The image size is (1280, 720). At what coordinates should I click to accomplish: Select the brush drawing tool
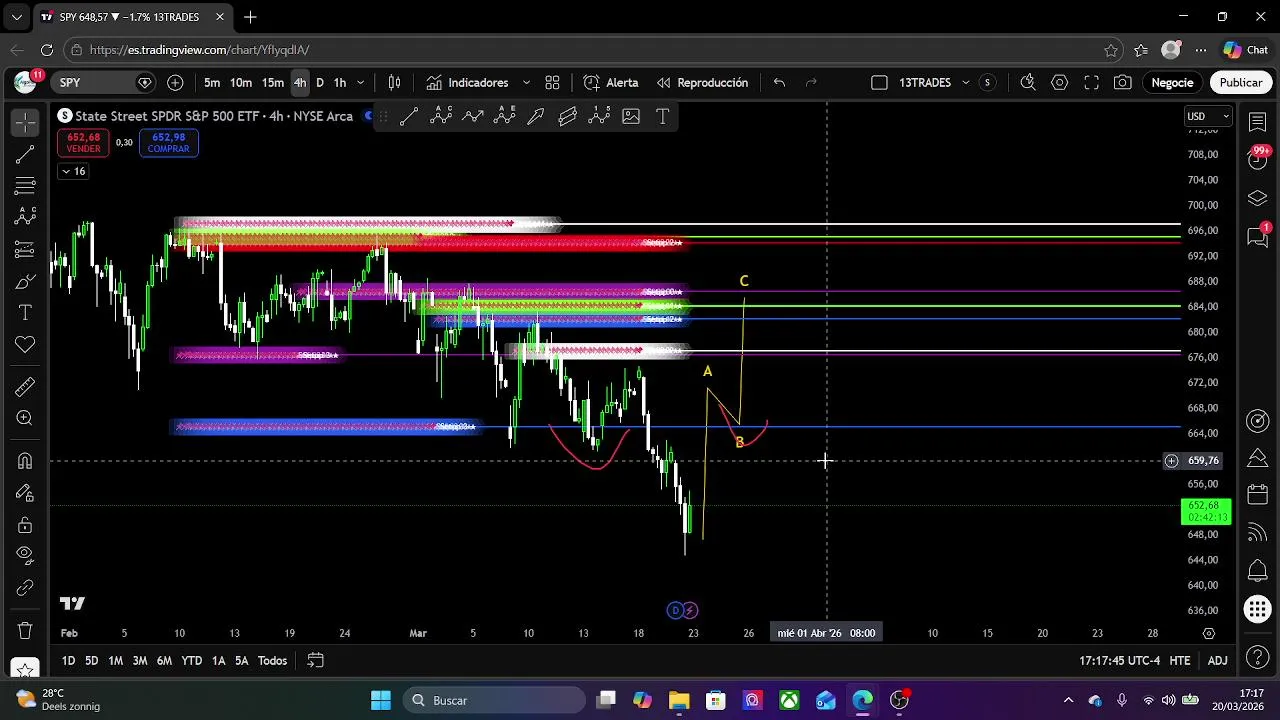(x=25, y=281)
